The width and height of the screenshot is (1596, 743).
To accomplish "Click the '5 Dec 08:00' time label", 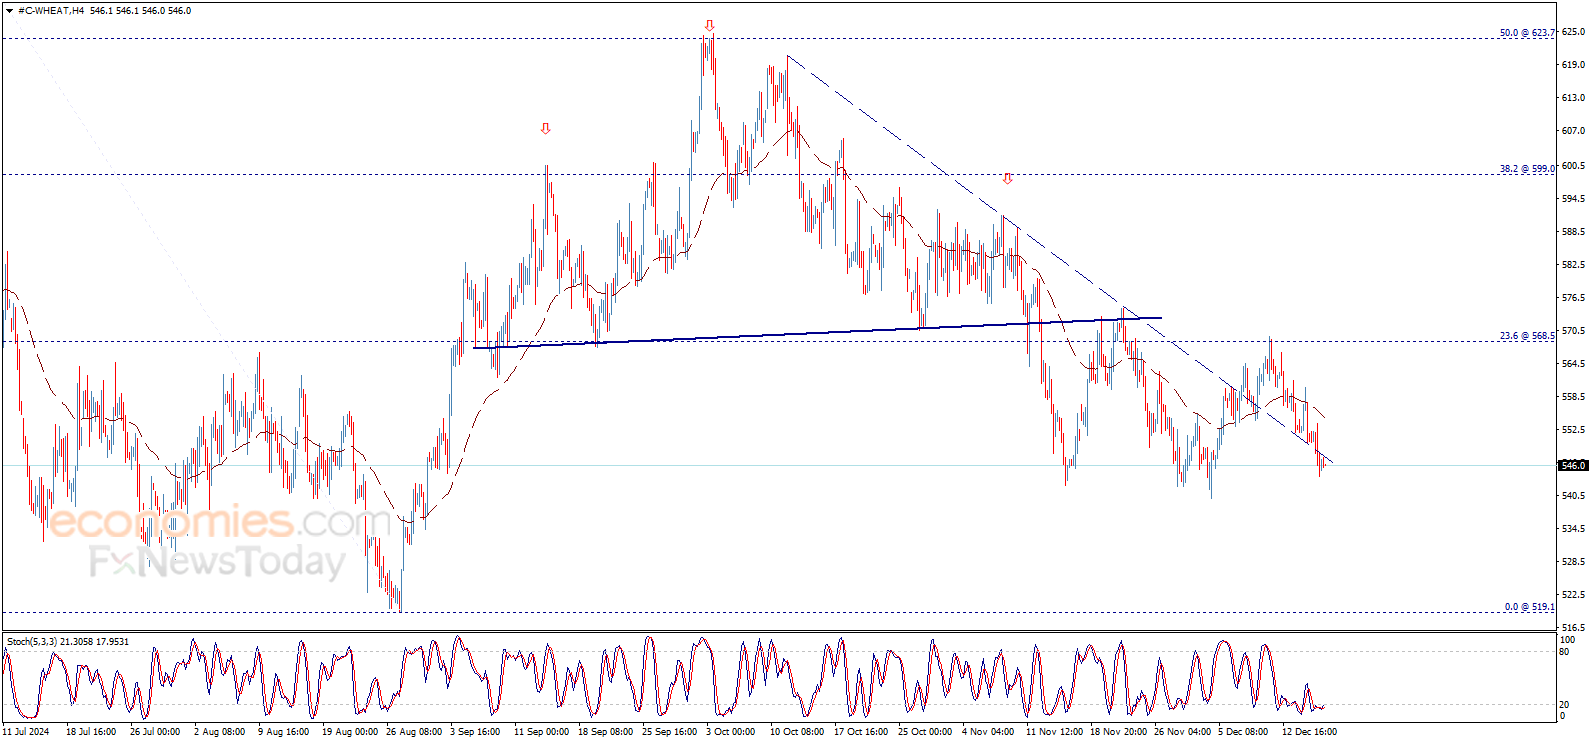I will coord(1243,732).
